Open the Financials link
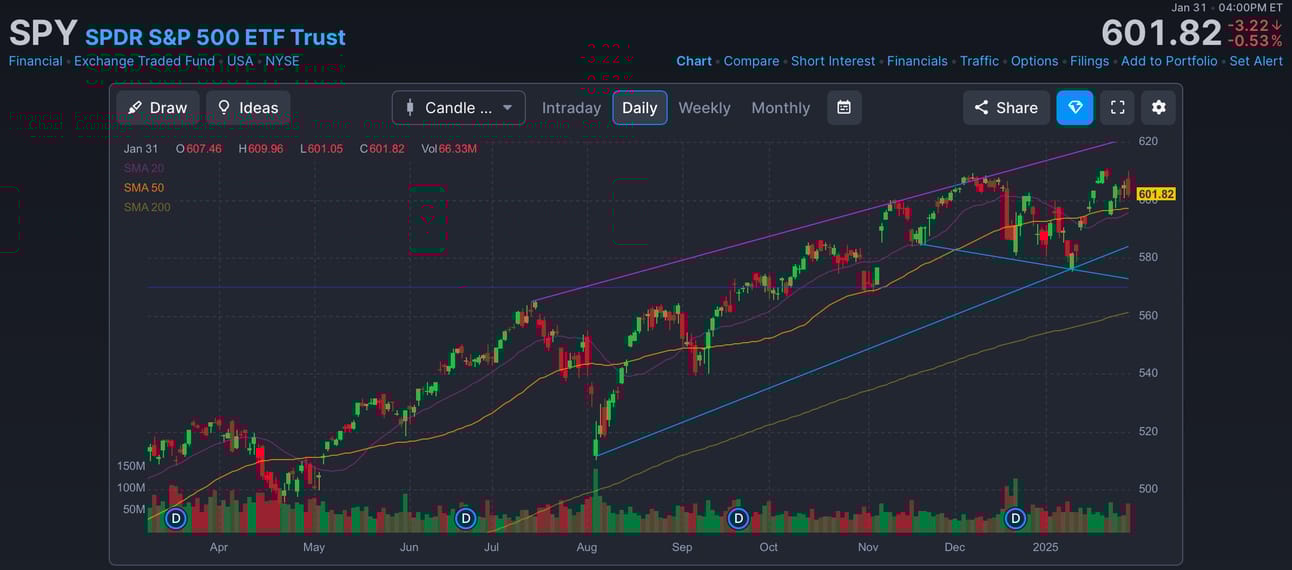This screenshot has width=1292, height=570. click(x=917, y=61)
